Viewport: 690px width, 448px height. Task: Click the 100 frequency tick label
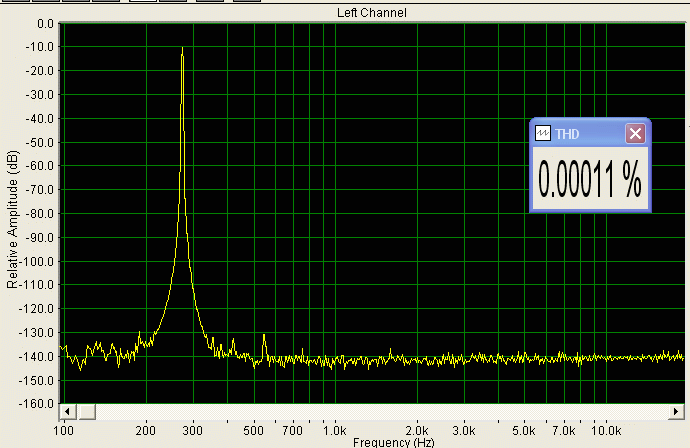(x=63, y=430)
